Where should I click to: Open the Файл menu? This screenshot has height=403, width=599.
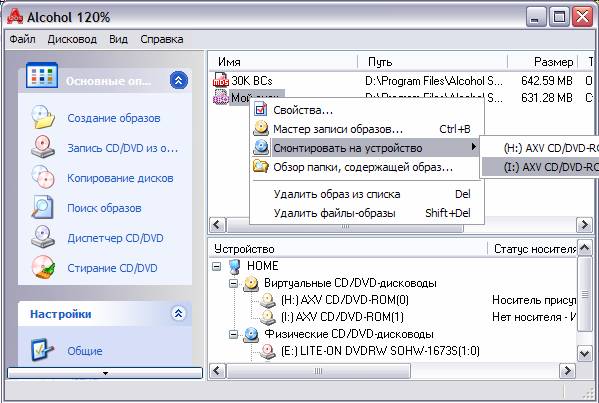click(x=23, y=39)
